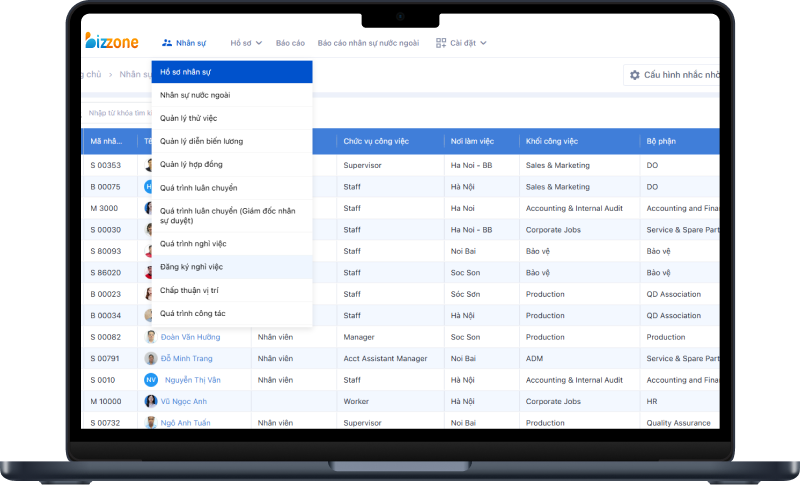Click the Bizzone logo
Screen dimensions: 800x485
pos(111,42)
